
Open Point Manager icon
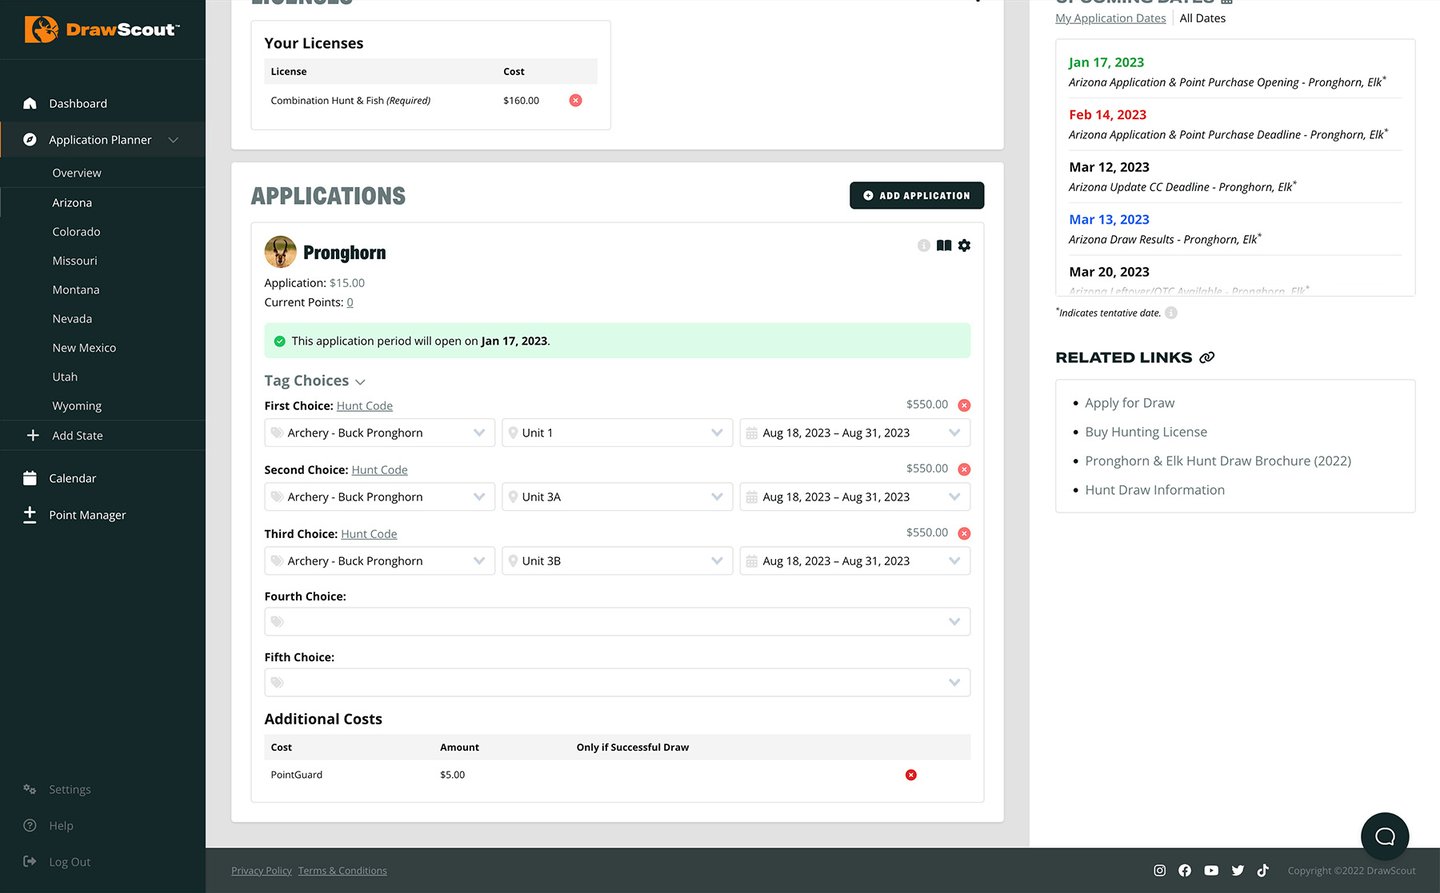click(30, 514)
